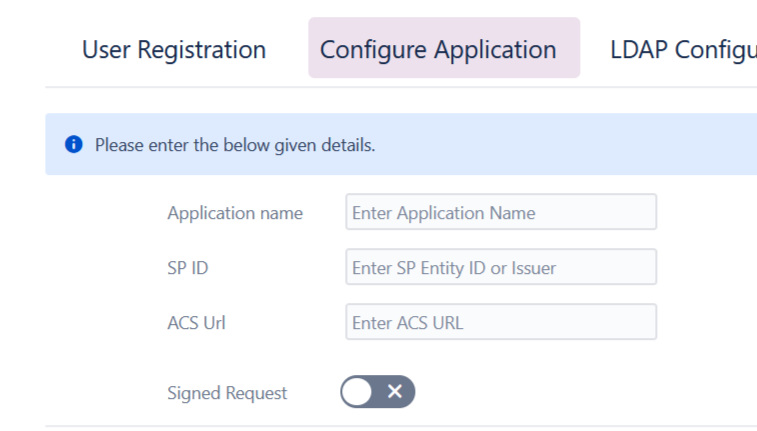Click the SP ID label
757x431 pixels.
click(188, 268)
